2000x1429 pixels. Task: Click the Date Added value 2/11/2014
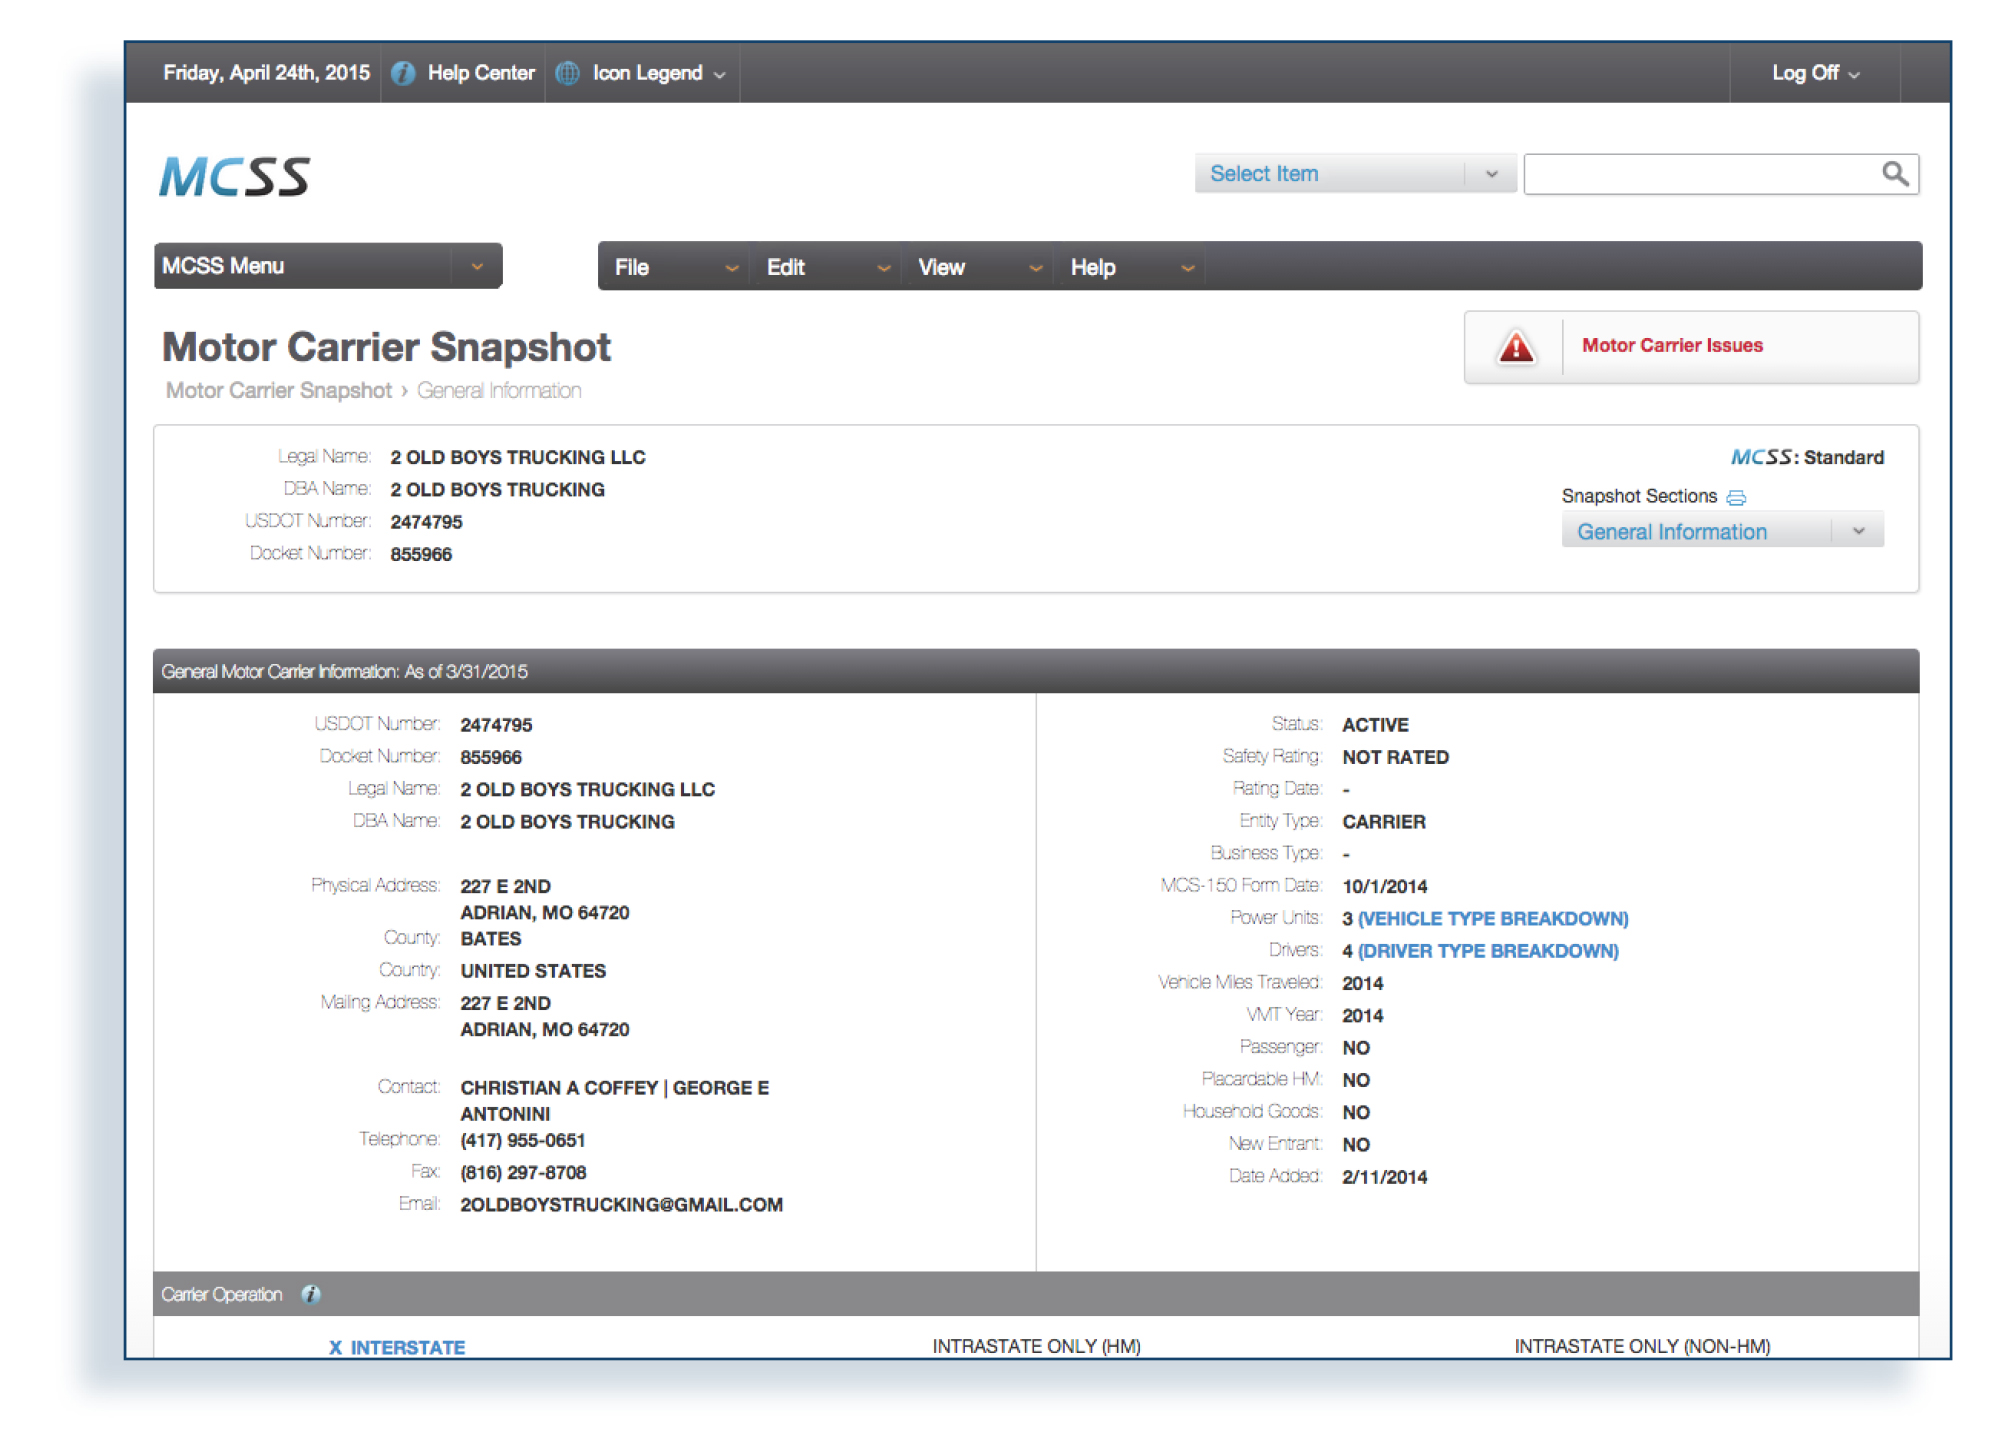click(x=1385, y=1177)
